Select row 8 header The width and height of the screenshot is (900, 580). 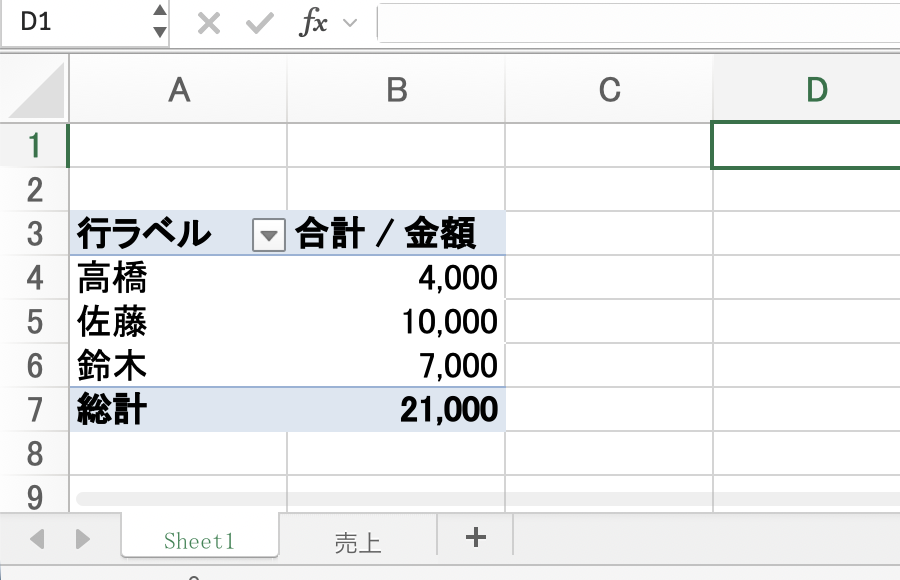tap(34, 454)
